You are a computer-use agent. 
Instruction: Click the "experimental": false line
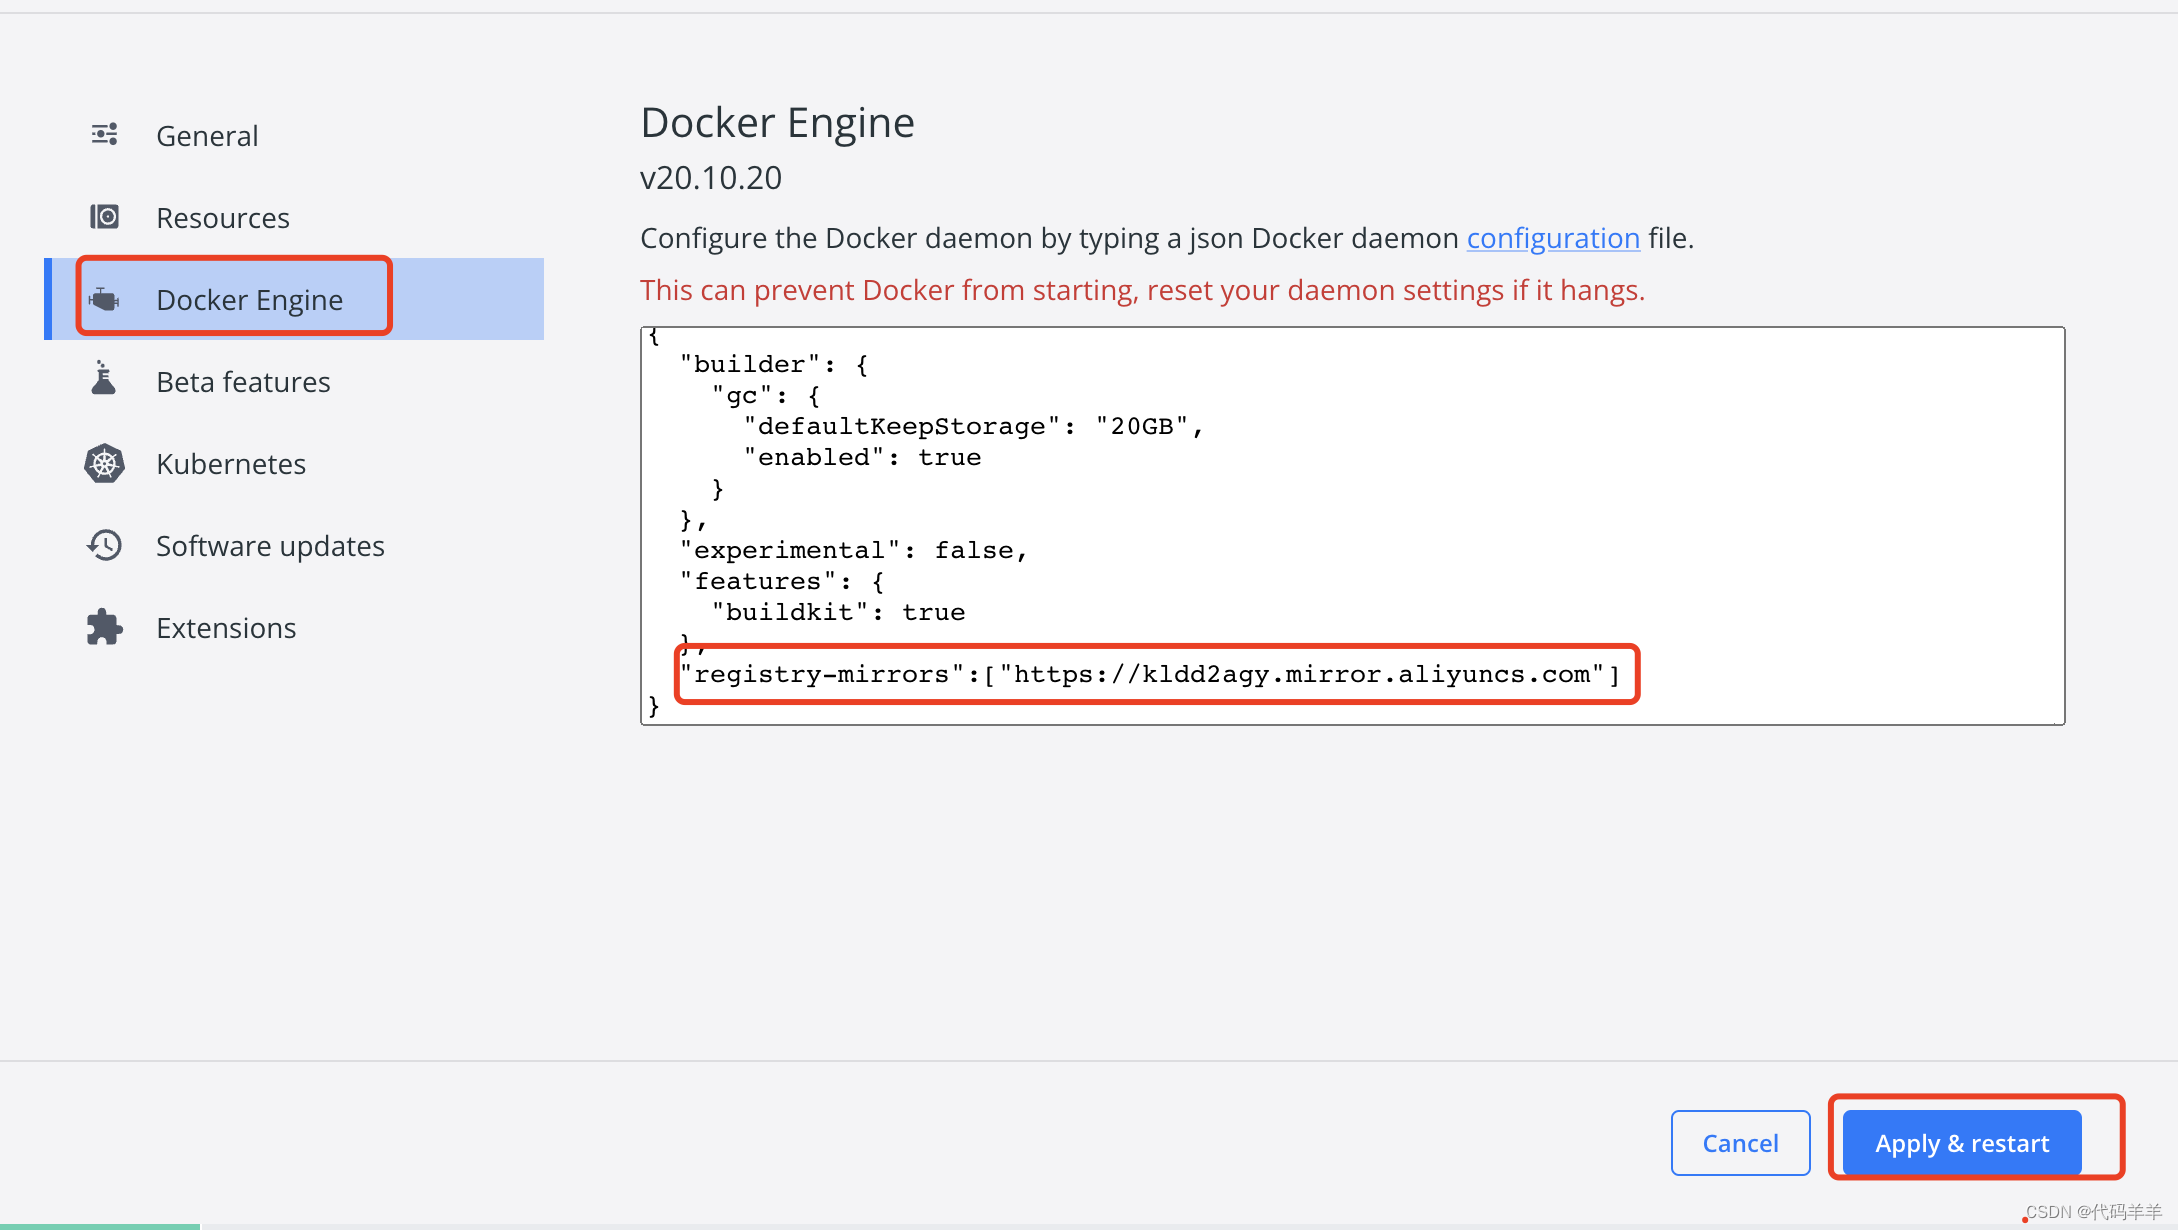click(x=854, y=550)
